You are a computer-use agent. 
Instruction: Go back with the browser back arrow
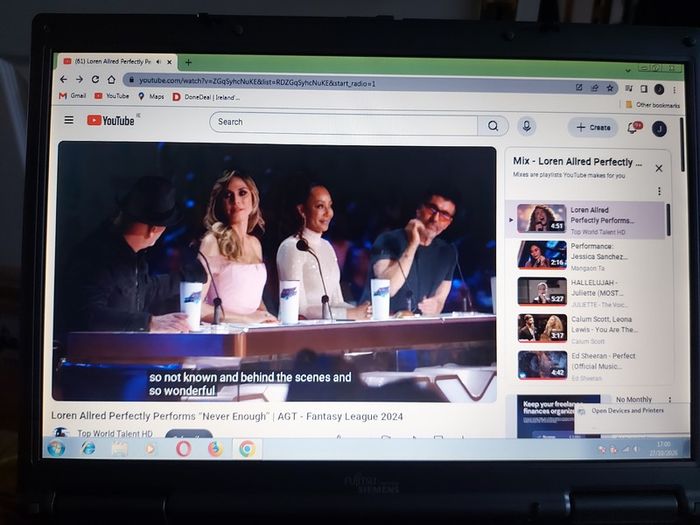coord(63,79)
